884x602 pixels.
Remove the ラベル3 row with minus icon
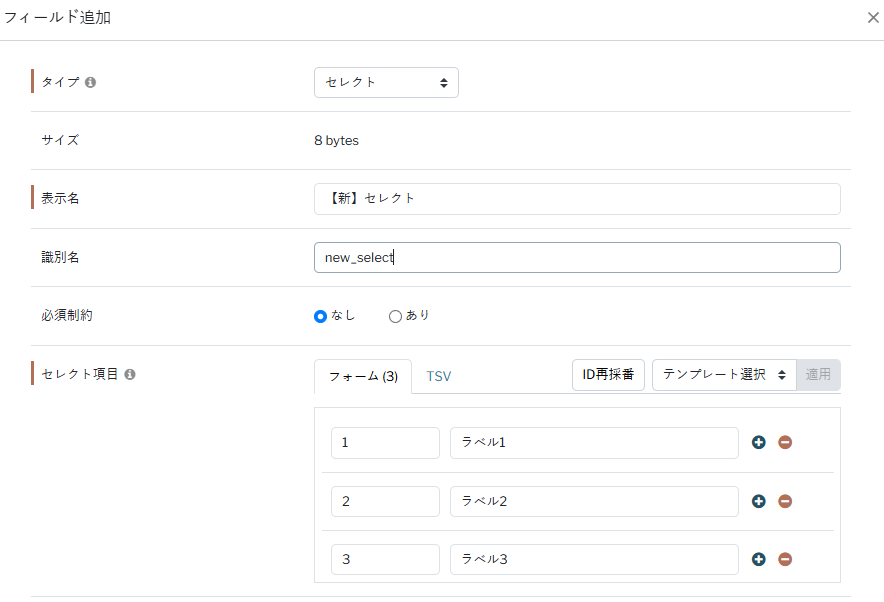click(x=785, y=560)
